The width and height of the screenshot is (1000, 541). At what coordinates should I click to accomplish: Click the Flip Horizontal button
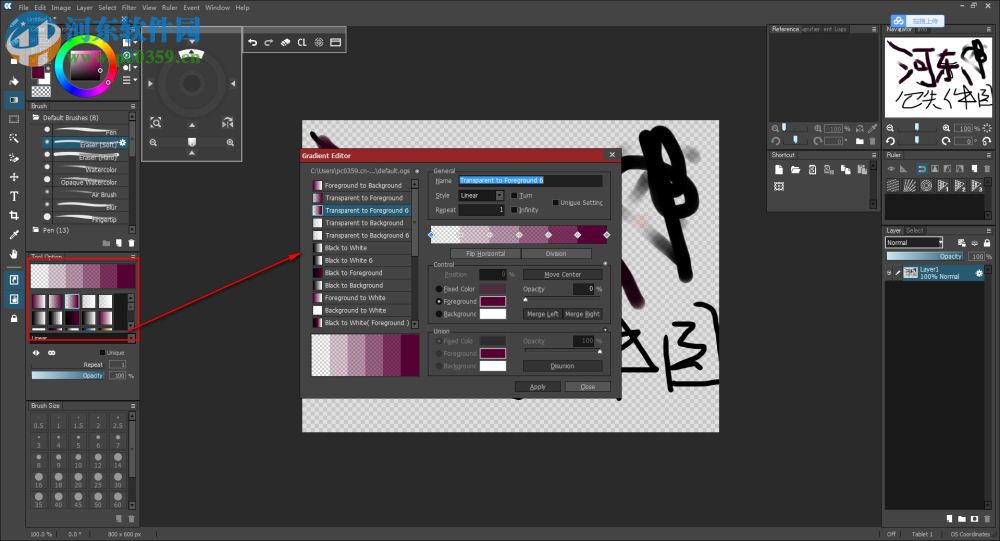(485, 253)
